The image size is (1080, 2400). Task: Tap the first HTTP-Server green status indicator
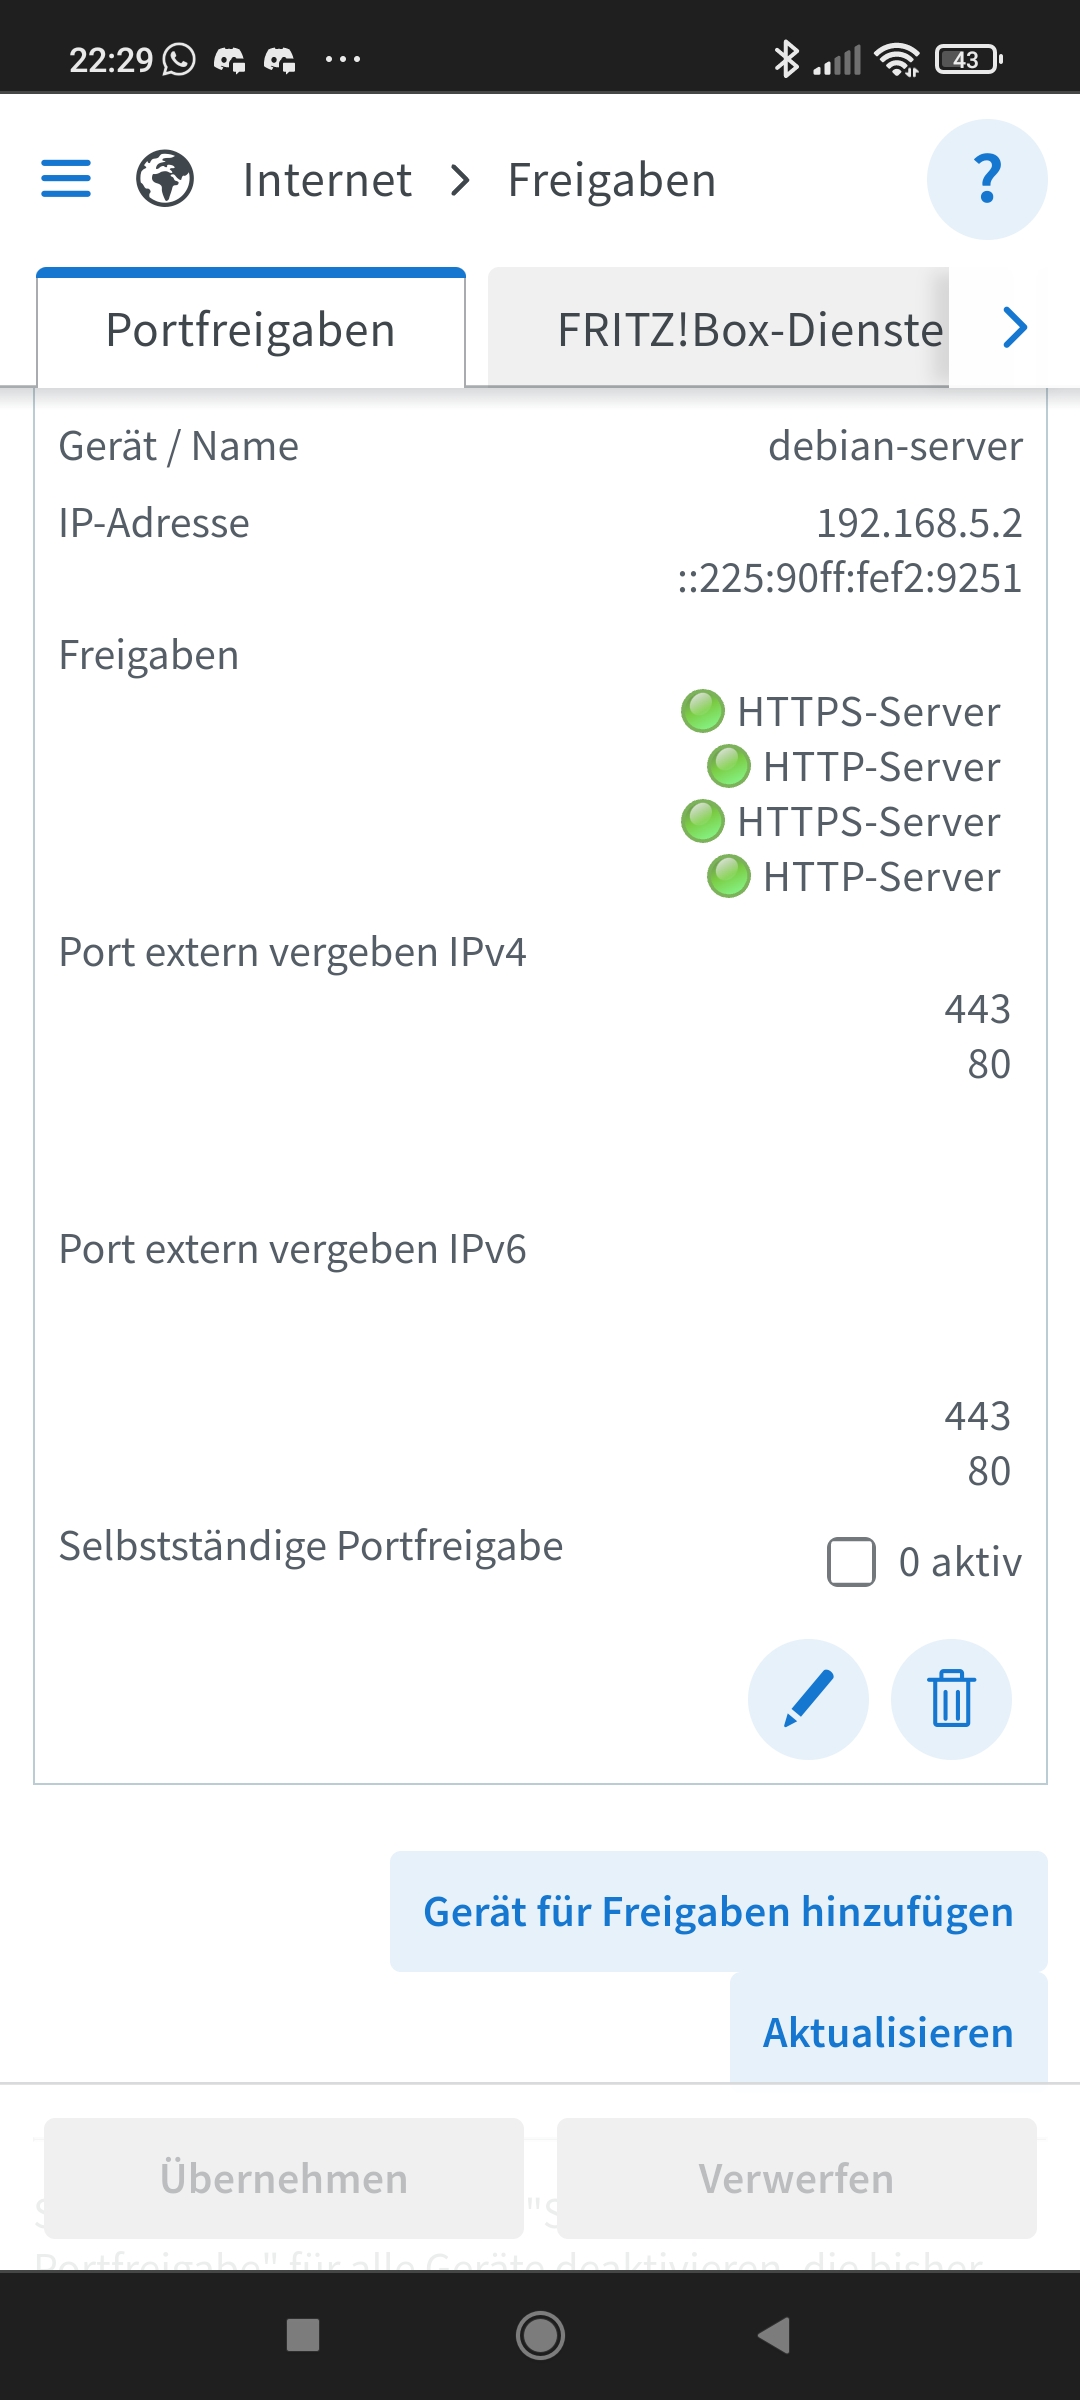(x=729, y=767)
